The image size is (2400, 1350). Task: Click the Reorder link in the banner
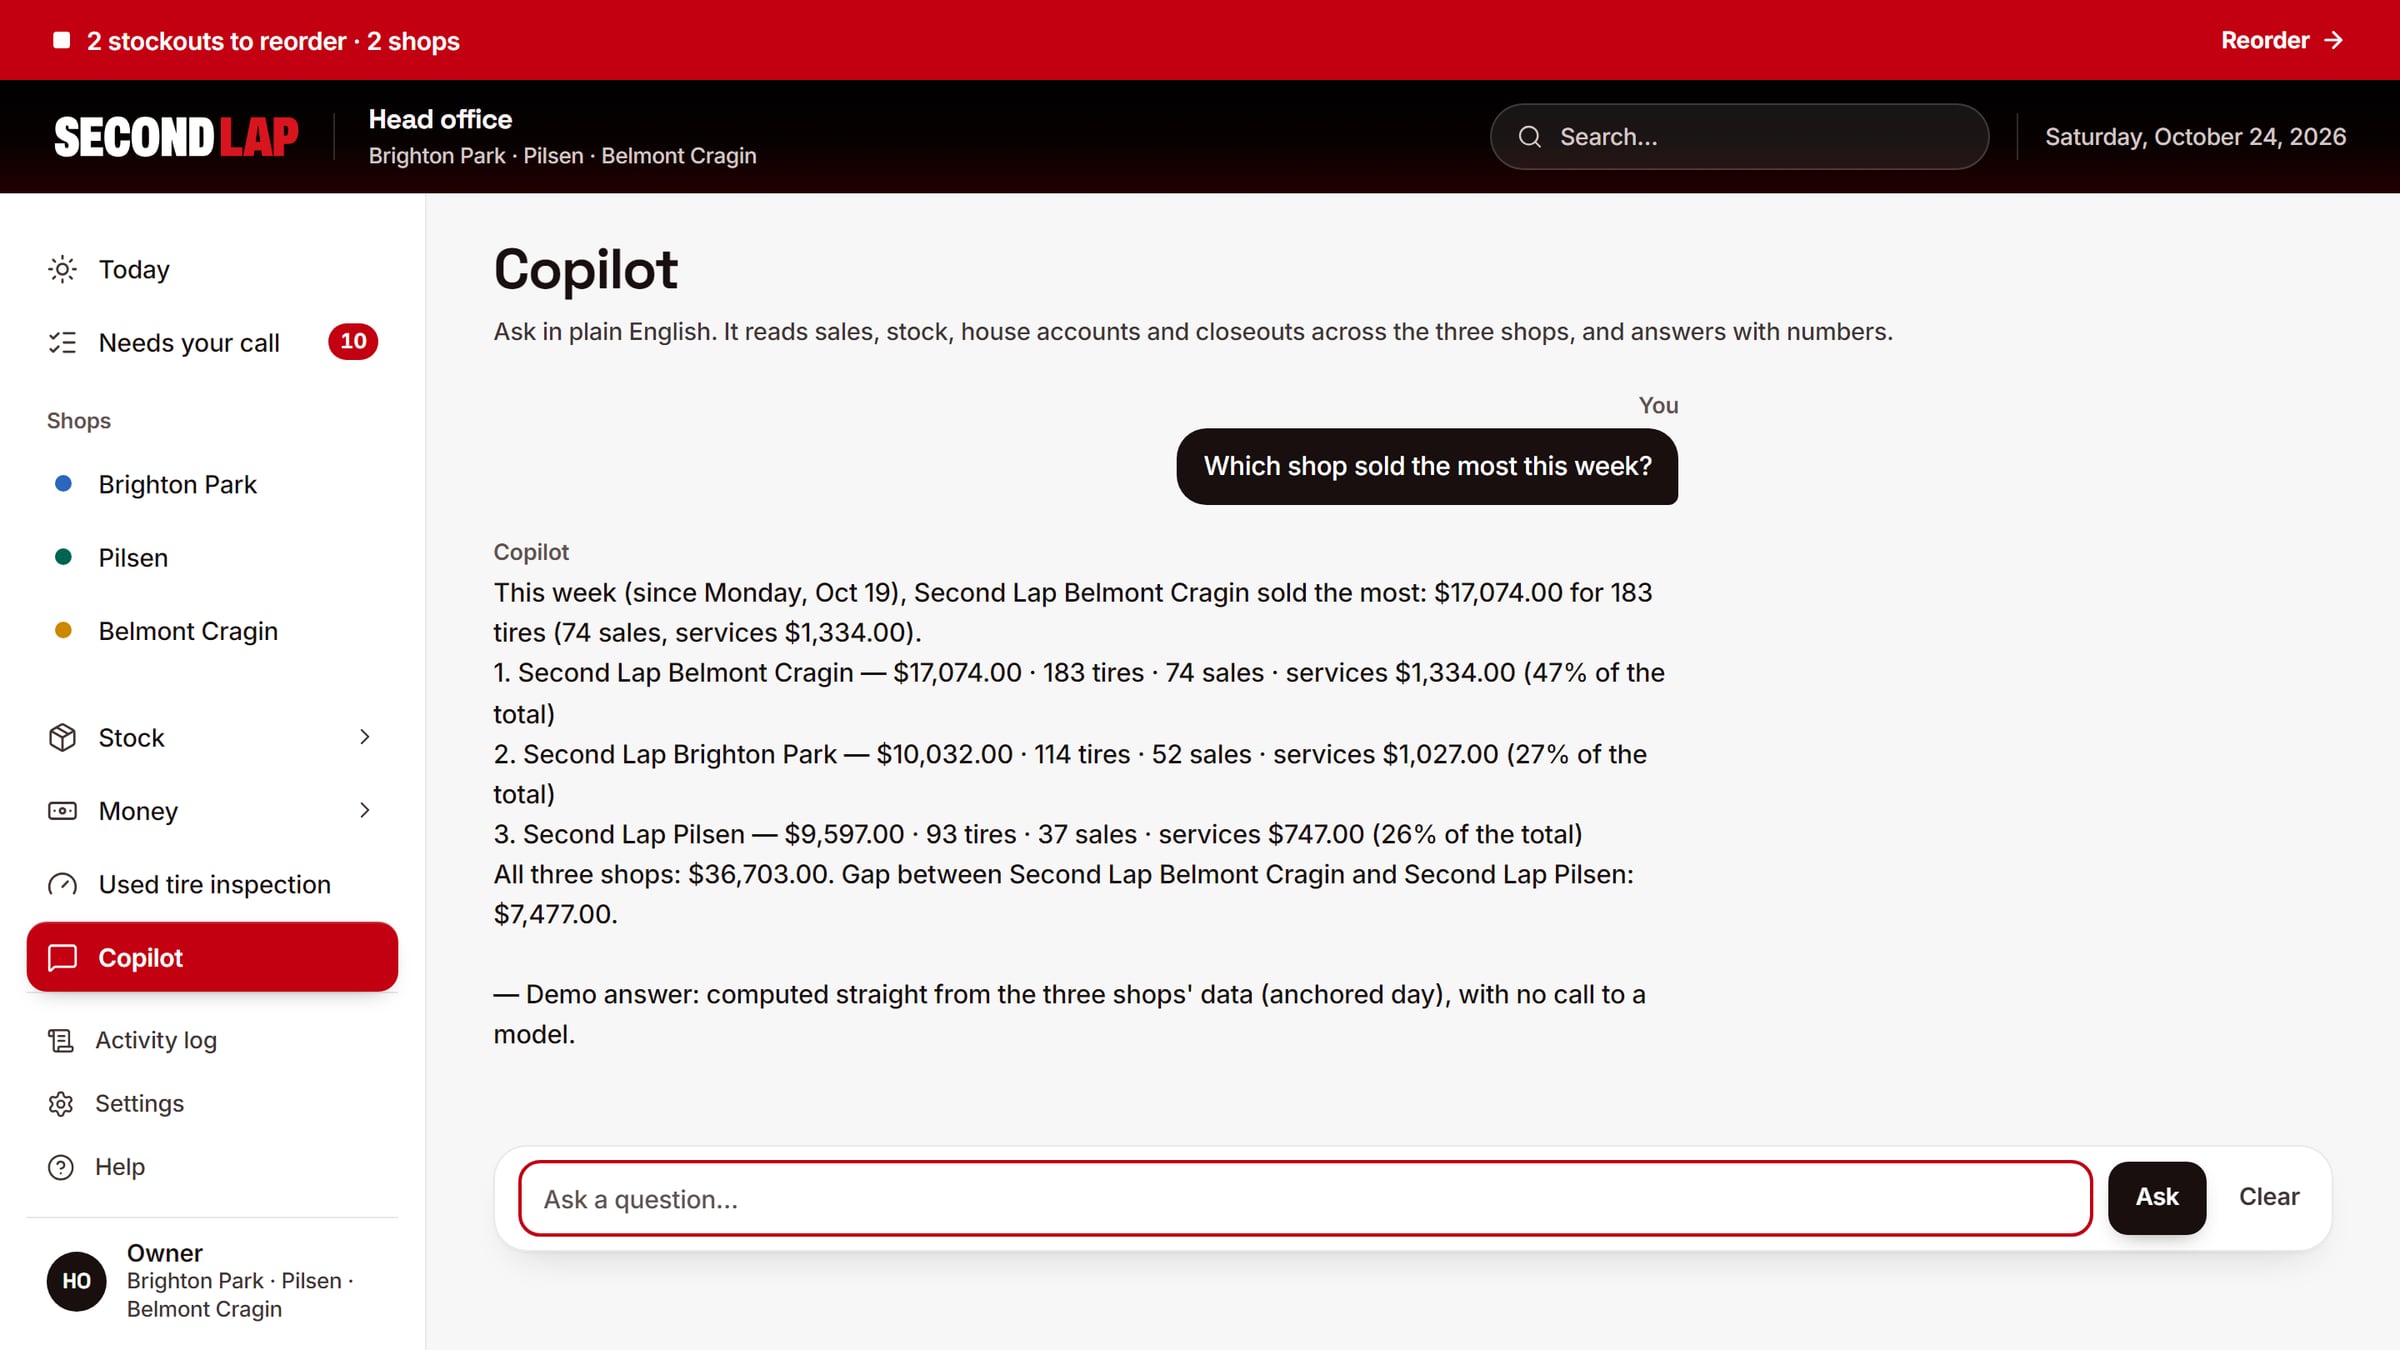pos(2282,41)
